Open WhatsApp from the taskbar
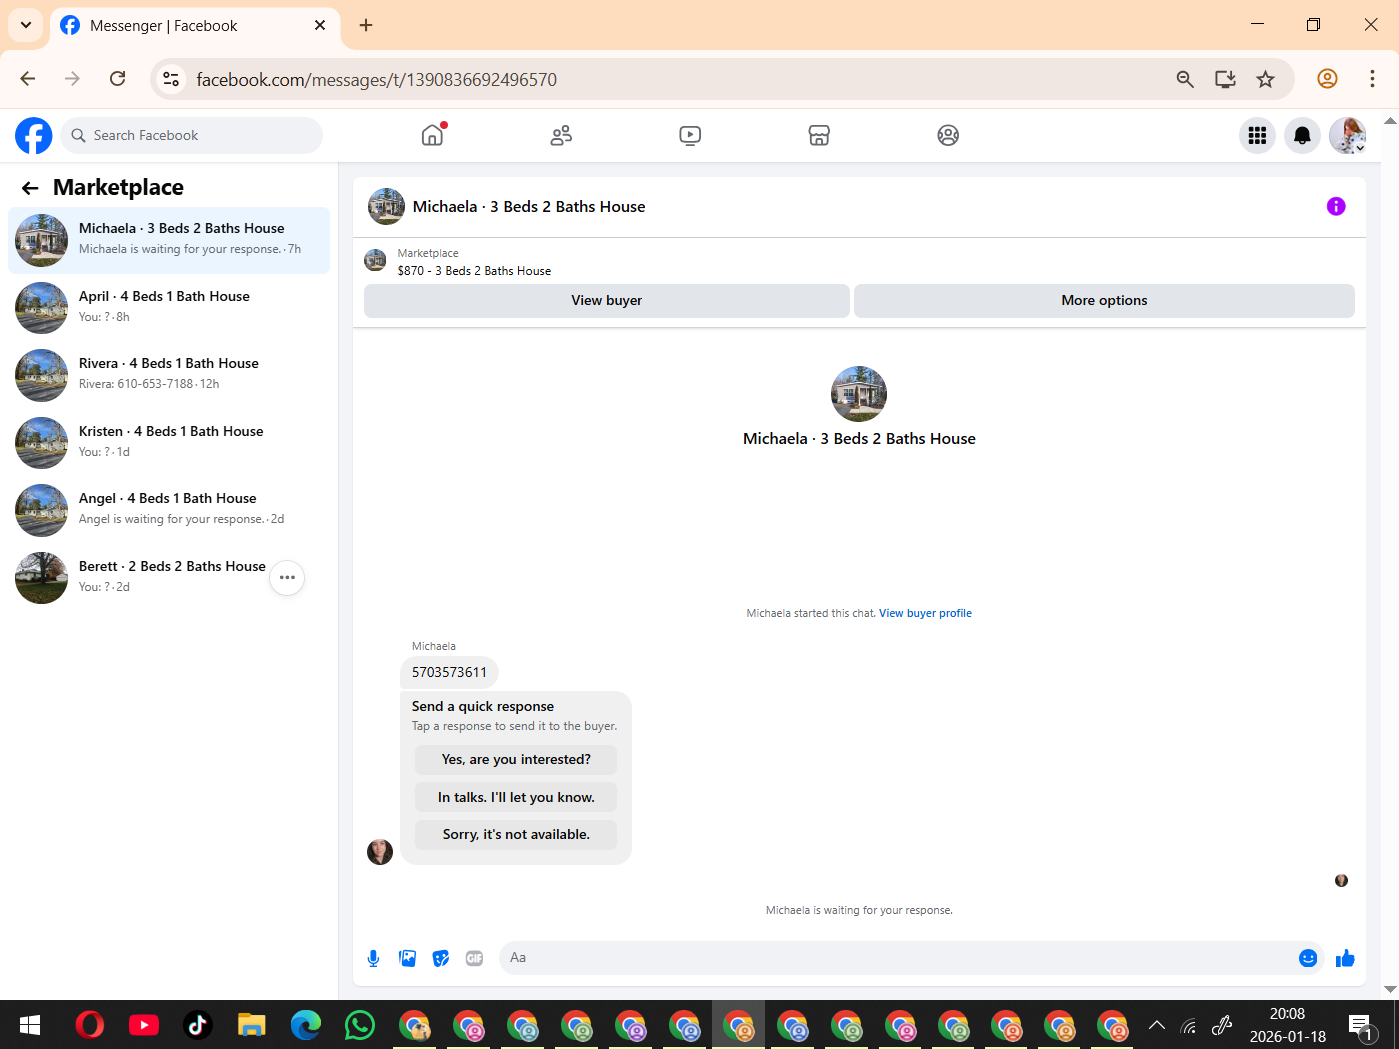1399x1049 pixels. coord(359,1025)
